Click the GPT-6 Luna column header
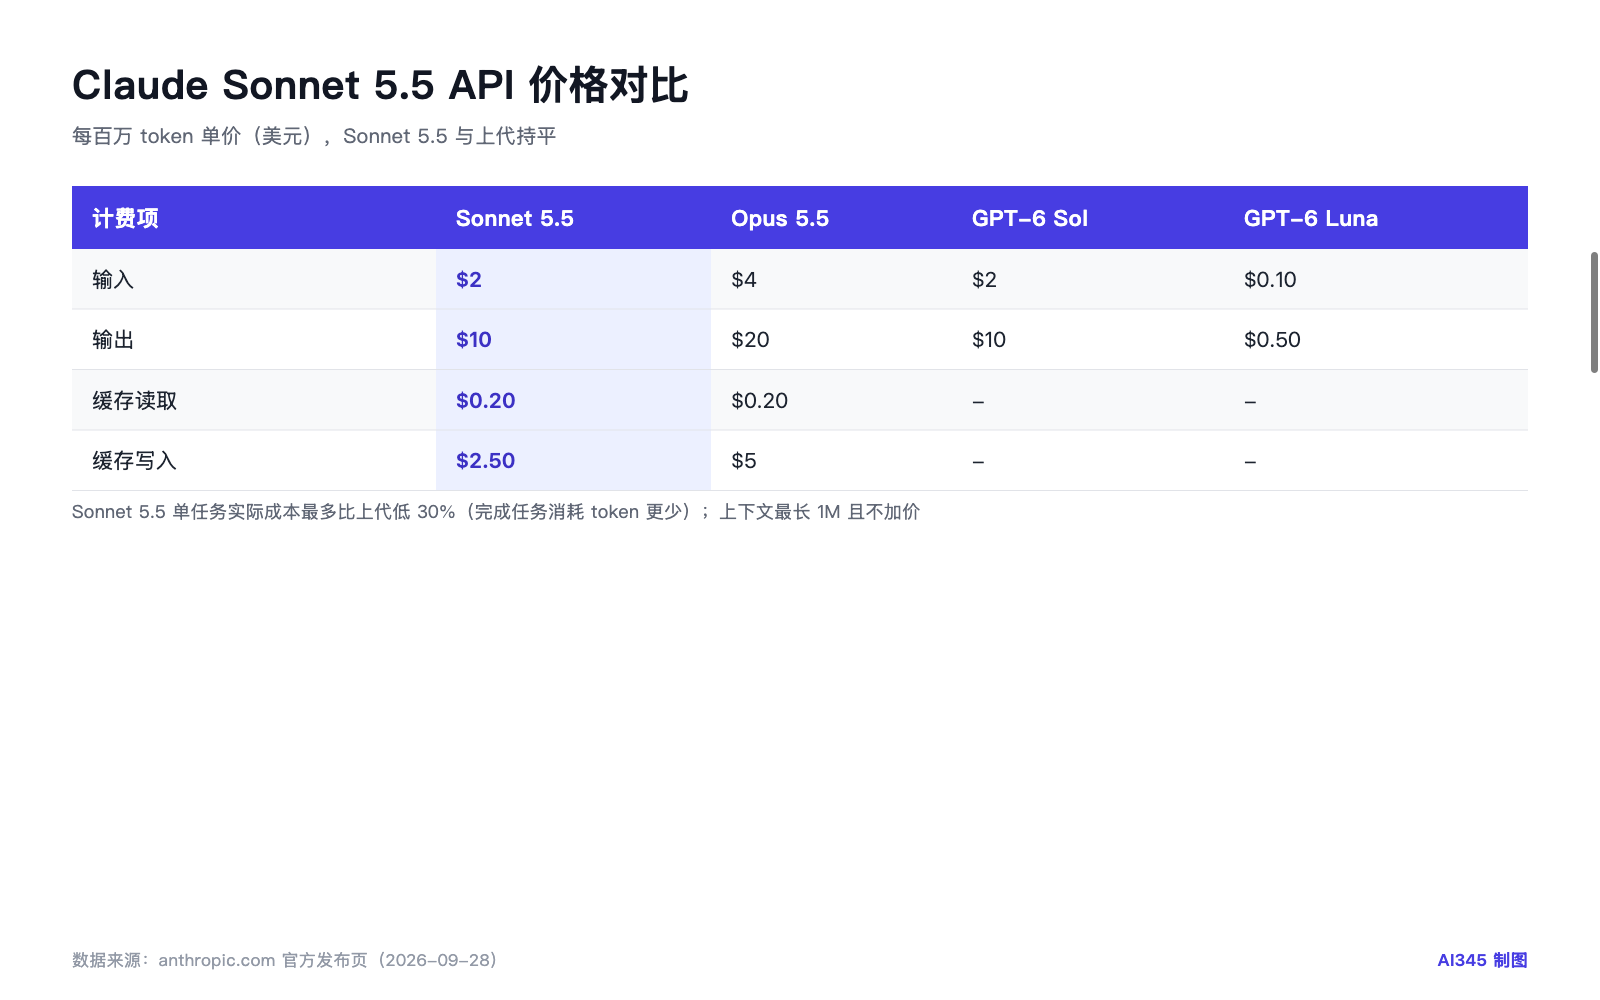Screen dimensions: 1600x1000 coord(1310,218)
